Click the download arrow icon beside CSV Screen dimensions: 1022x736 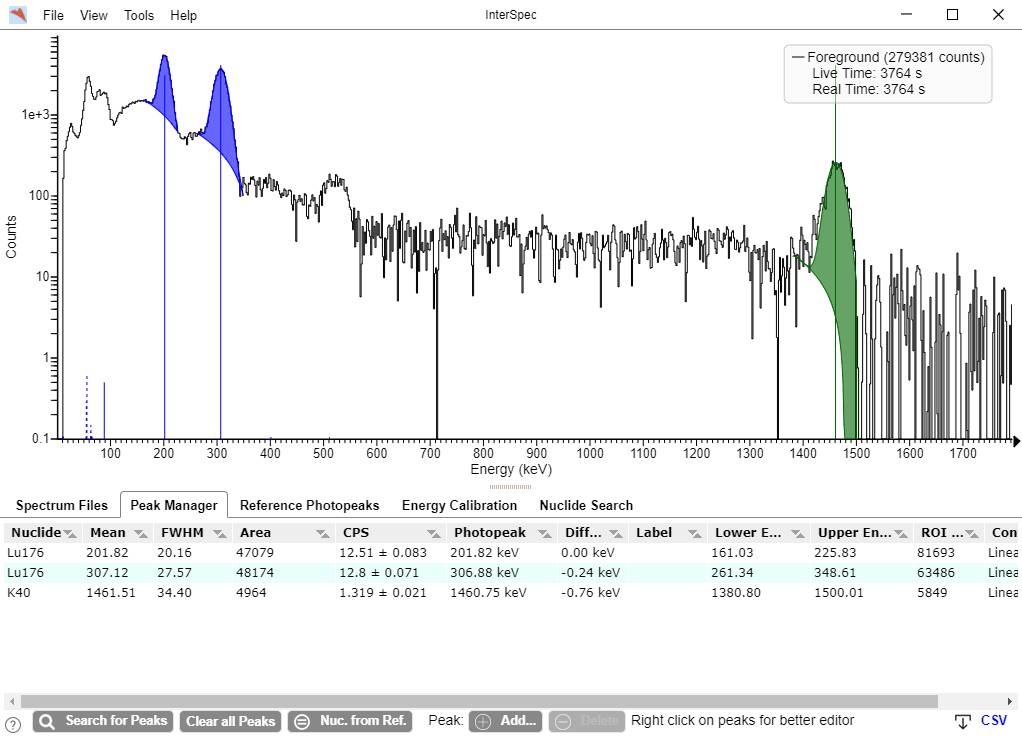(x=962, y=722)
